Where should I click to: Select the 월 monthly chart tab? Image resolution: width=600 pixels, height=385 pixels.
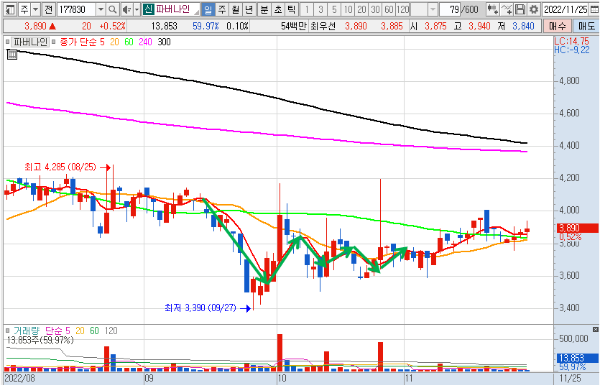coord(236,9)
